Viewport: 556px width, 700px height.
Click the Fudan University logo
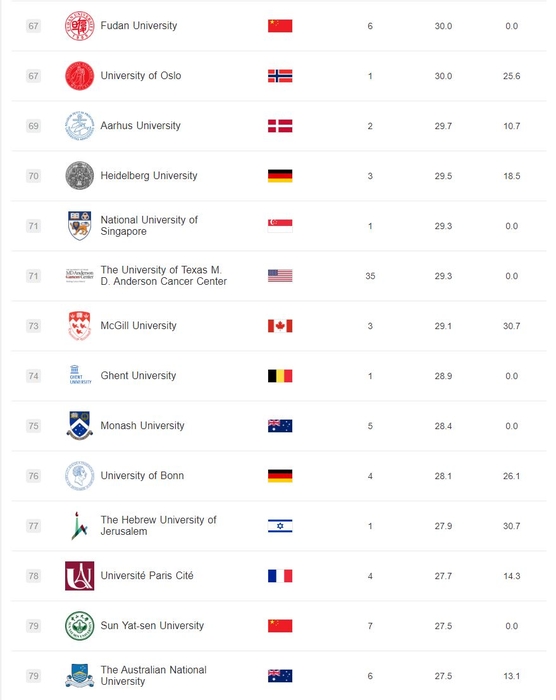(79, 26)
